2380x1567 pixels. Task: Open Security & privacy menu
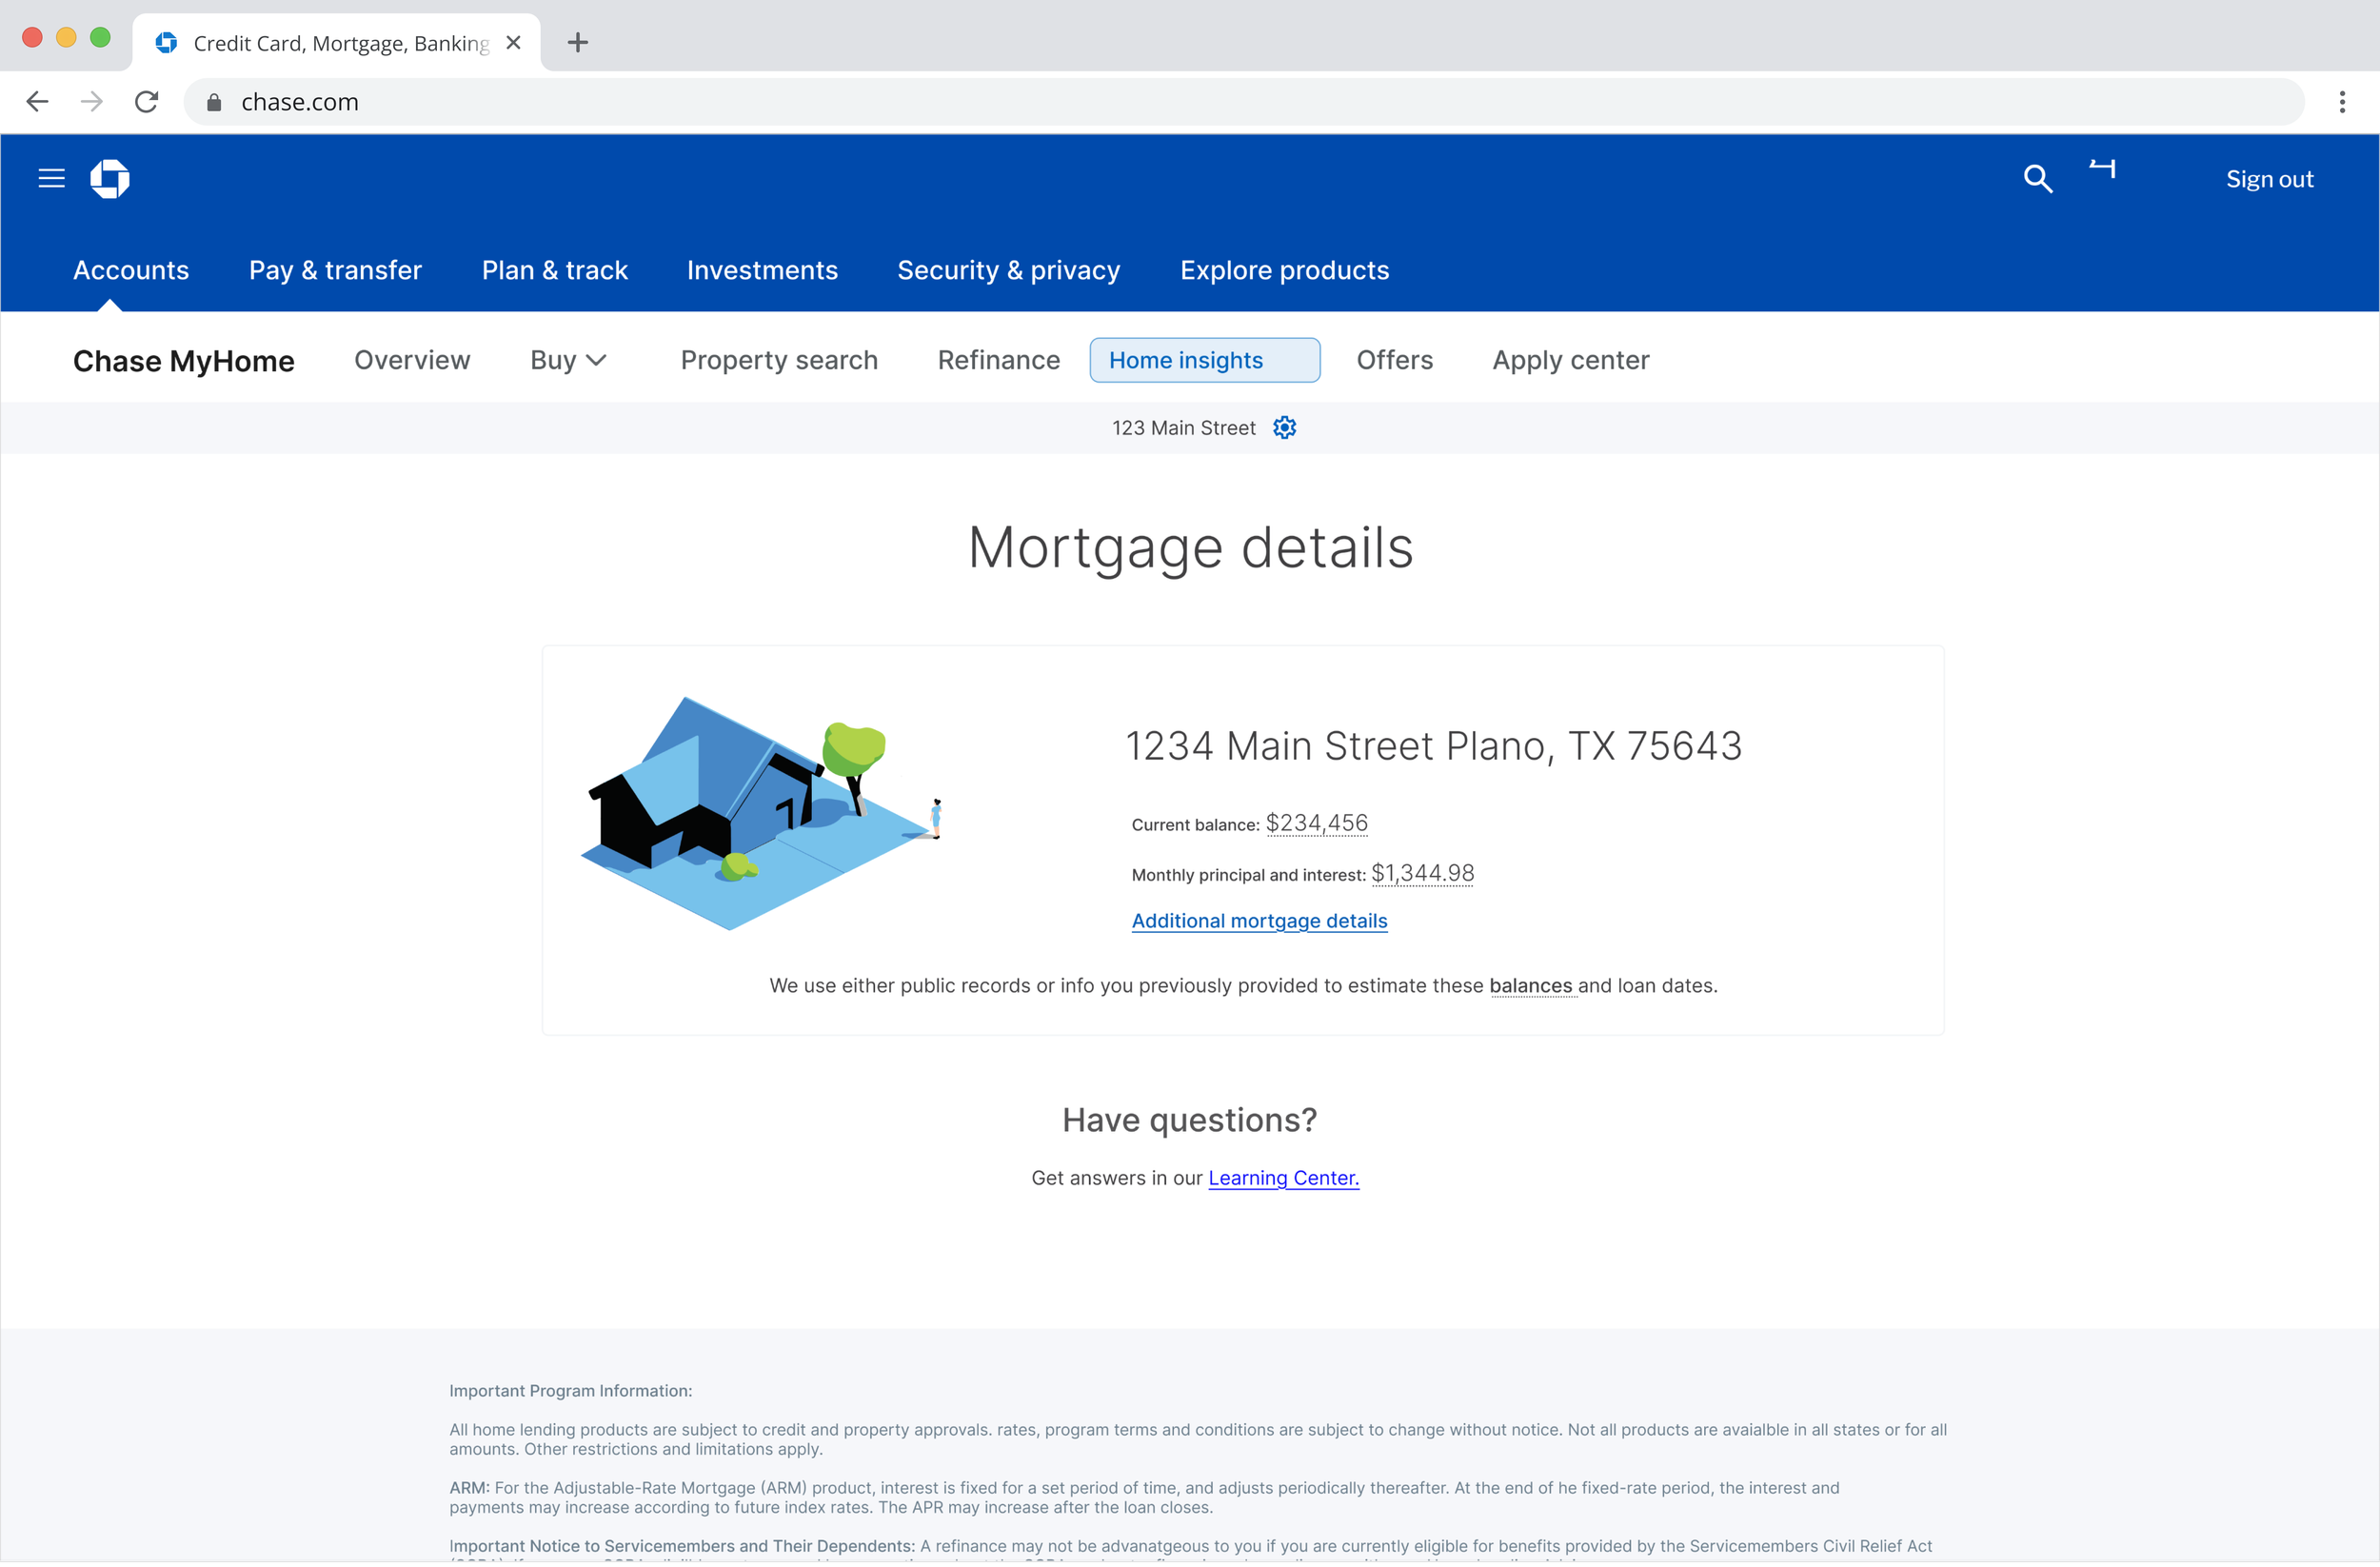(x=1009, y=270)
